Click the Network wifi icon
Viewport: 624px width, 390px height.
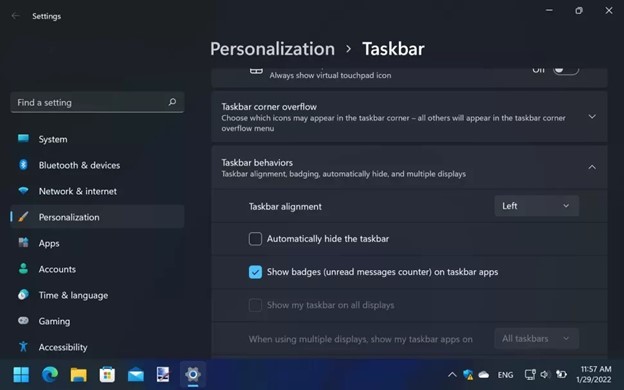click(23, 191)
